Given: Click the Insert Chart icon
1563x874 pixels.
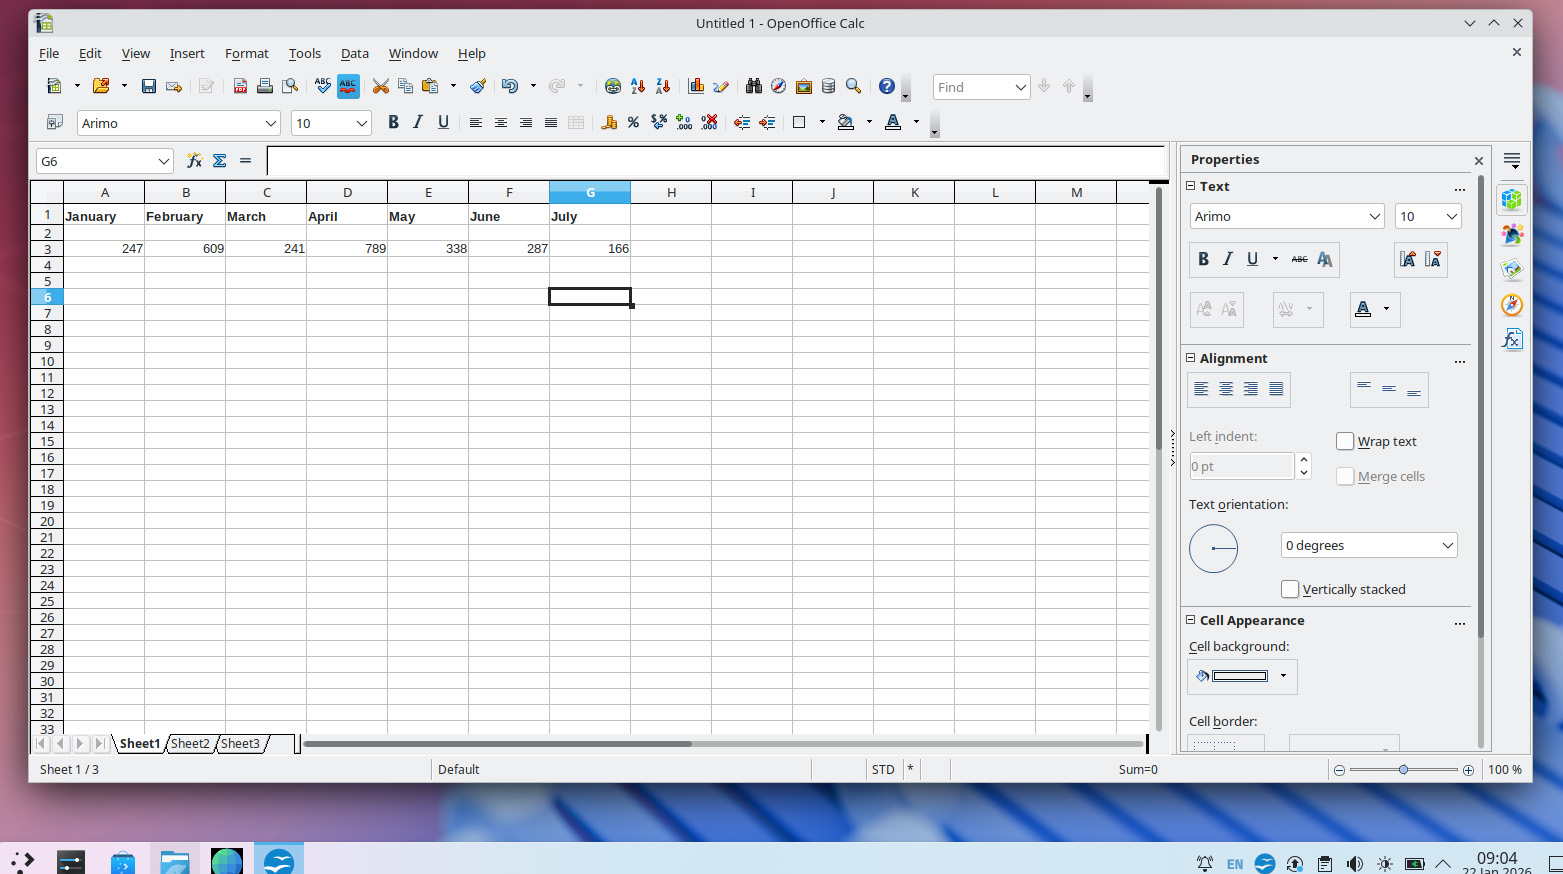Looking at the screenshot, I should pyautogui.click(x=696, y=87).
